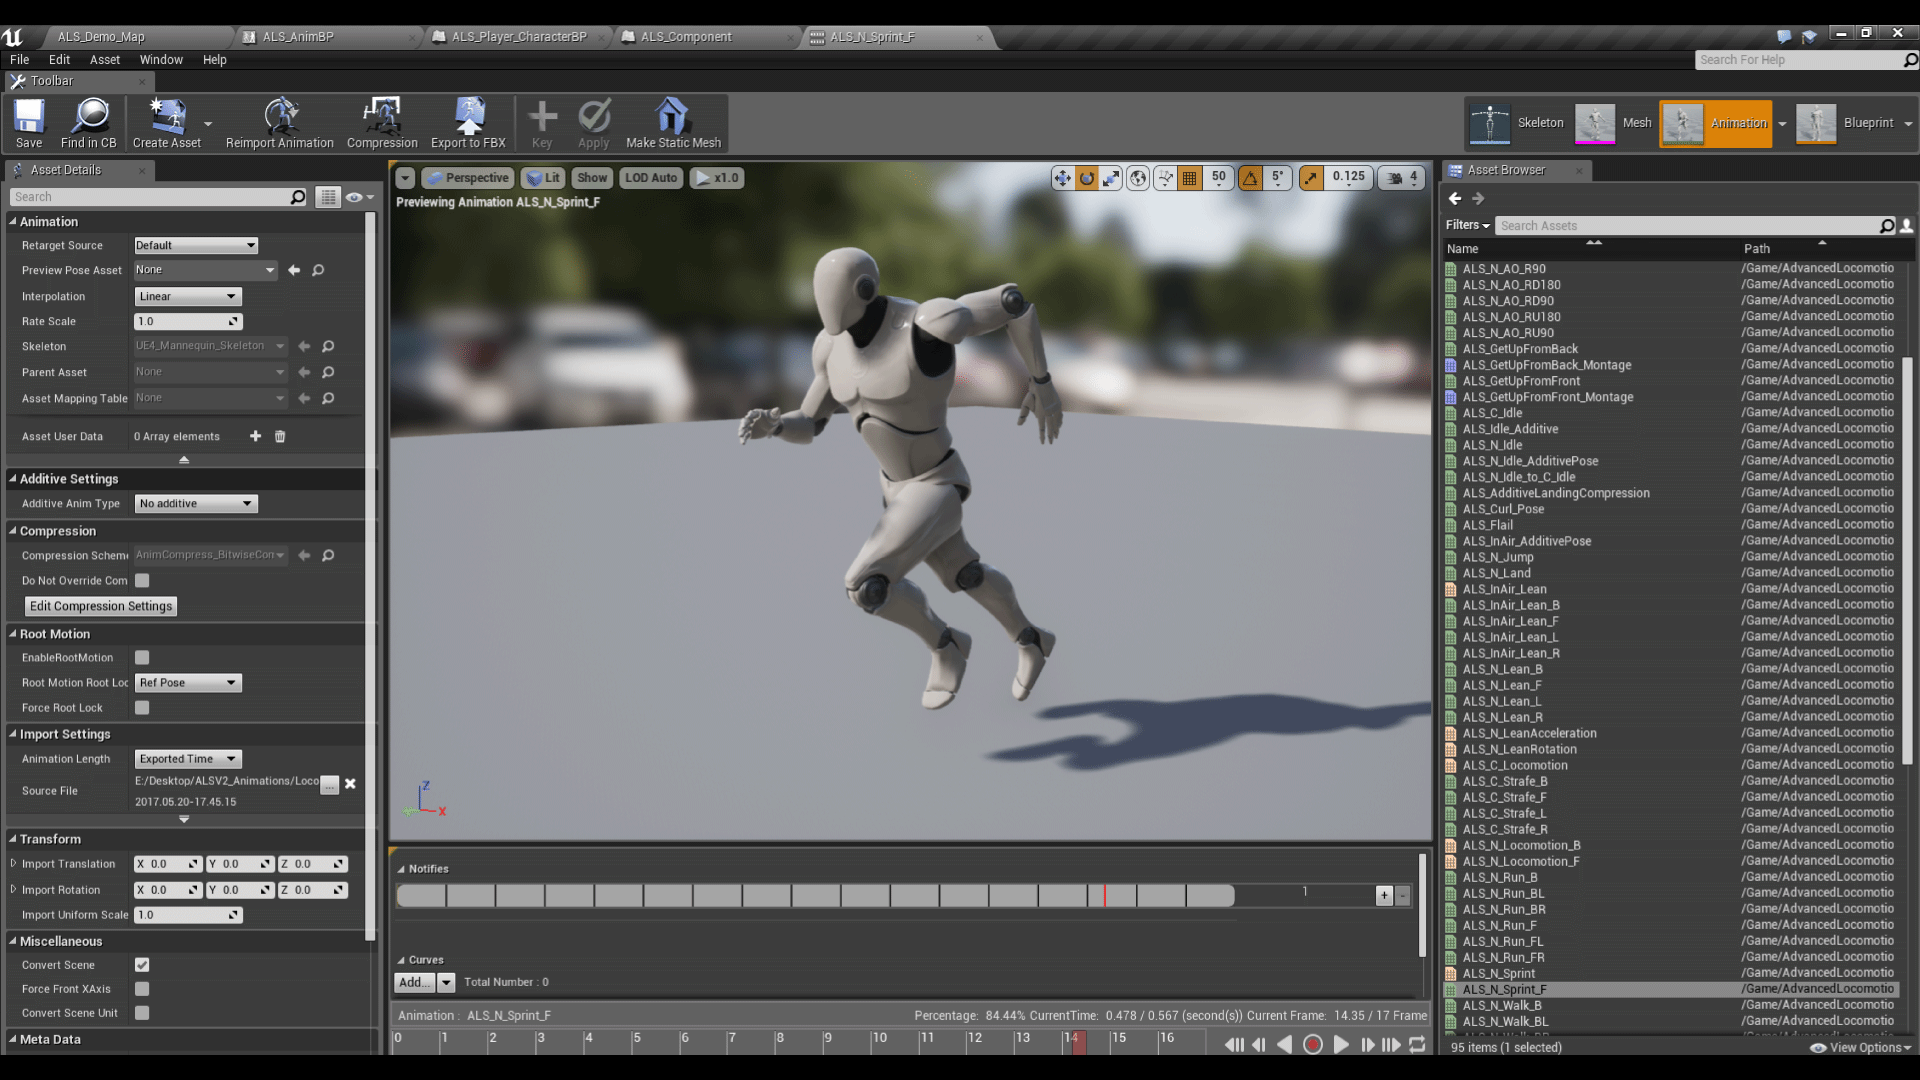The width and height of the screenshot is (1920, 1080).
Task: Click the Reimport Animation icon
Action: click(280, 117)
